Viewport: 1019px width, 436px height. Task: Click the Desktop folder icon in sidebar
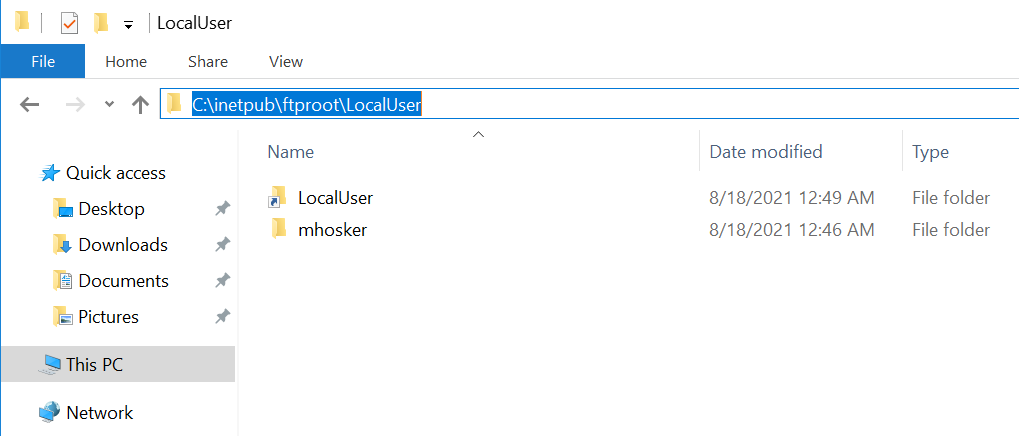tap(62, 209)
